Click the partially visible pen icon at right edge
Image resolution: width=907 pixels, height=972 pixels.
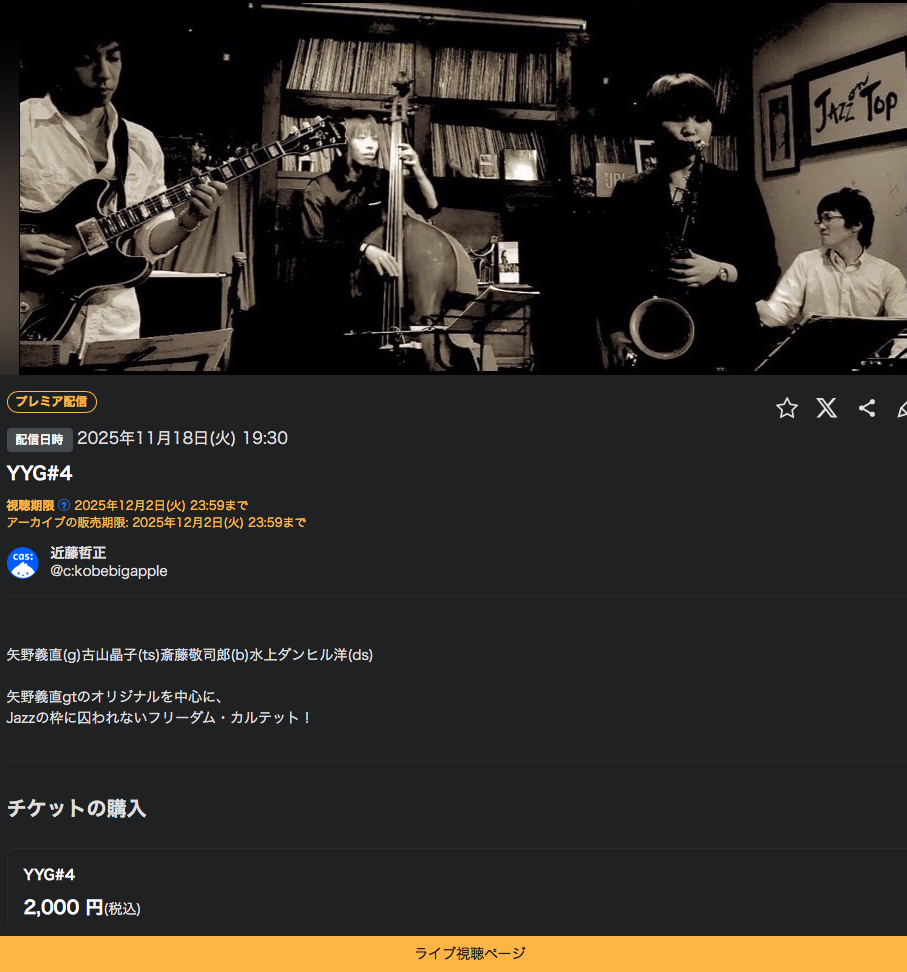click(x=902, y=408)
